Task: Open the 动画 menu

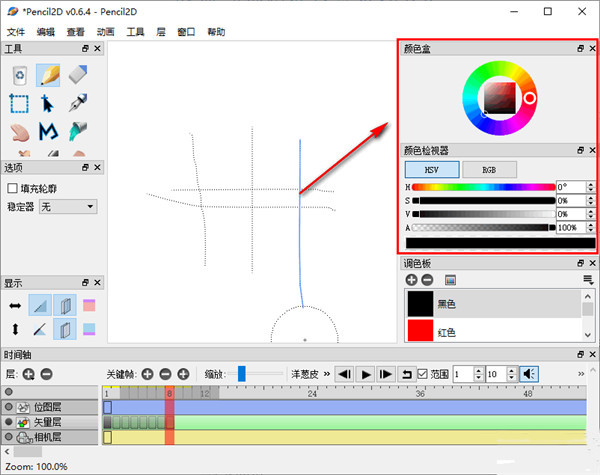Action: click(x=105, y=32)
